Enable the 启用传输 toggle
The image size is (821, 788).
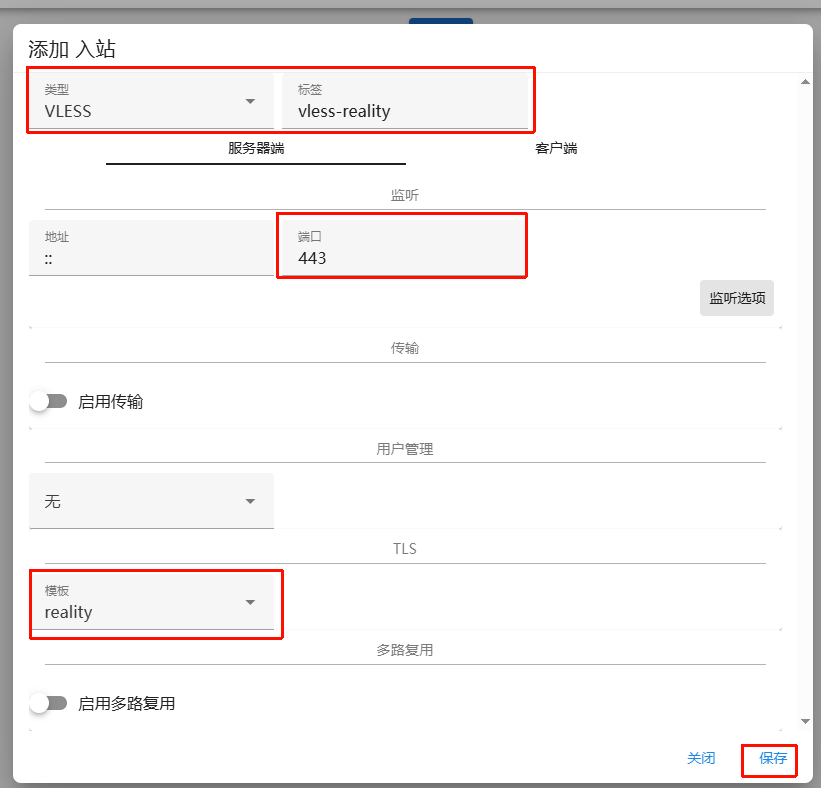48,401
